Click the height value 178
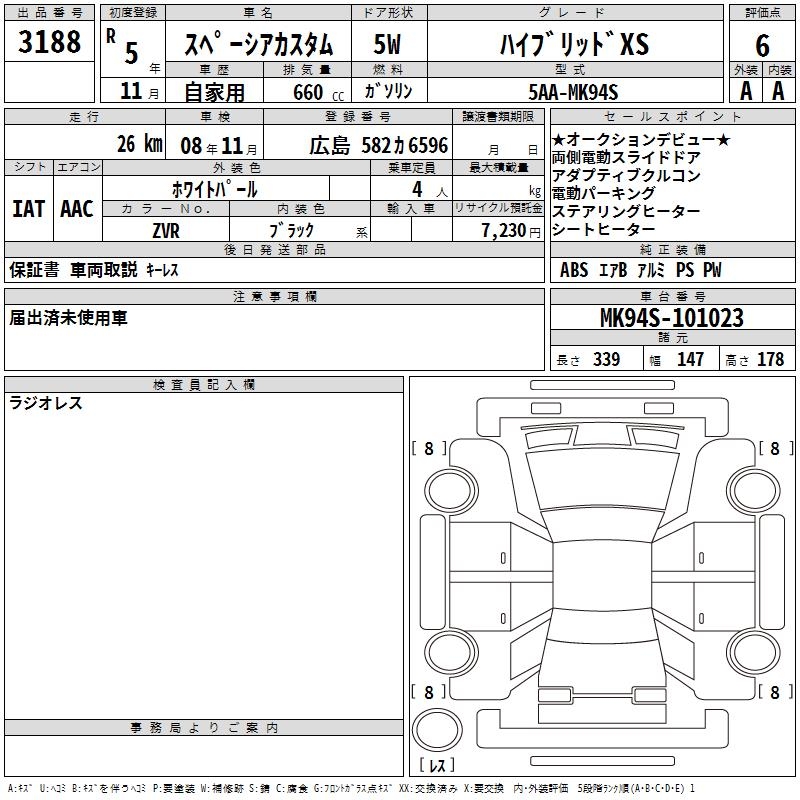Screen dimensions: 800x800 [x=770, y=359]
